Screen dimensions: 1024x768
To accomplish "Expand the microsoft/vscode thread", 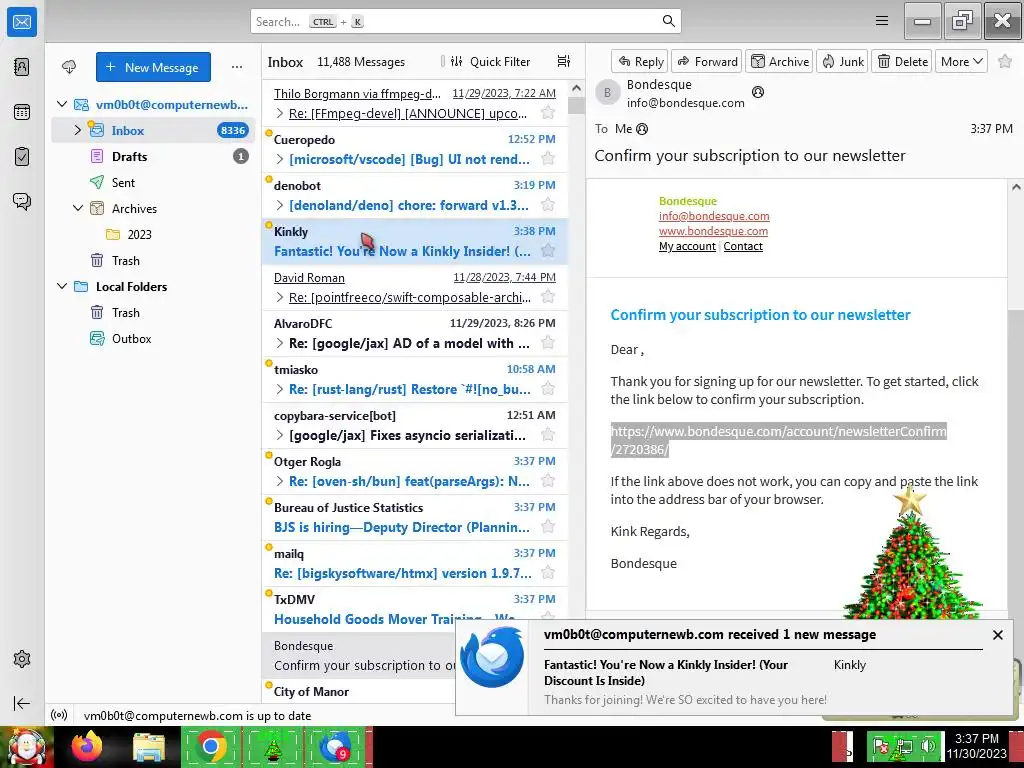I will coord(280,159).
